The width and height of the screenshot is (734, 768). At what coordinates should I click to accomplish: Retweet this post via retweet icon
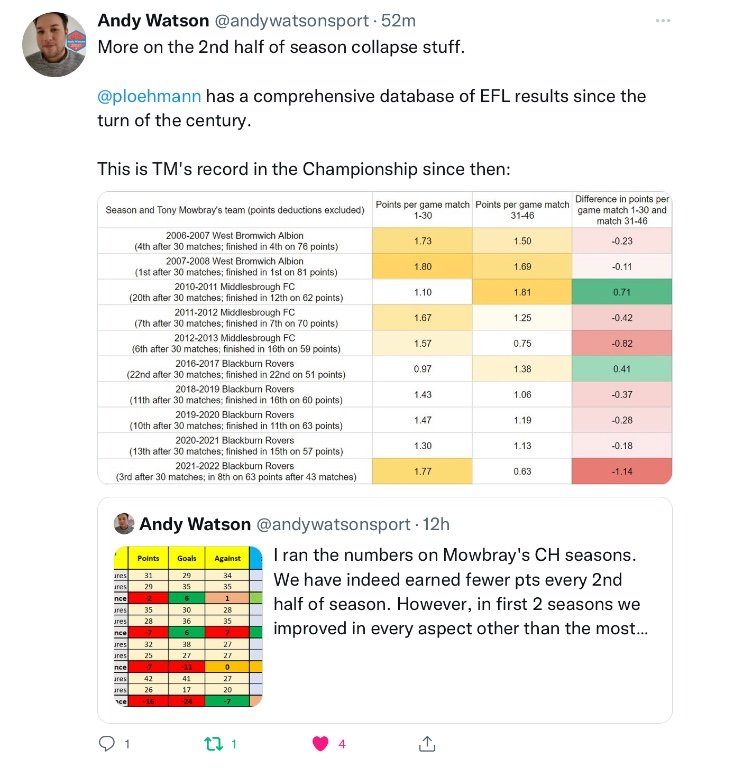(x=211, y=744)
